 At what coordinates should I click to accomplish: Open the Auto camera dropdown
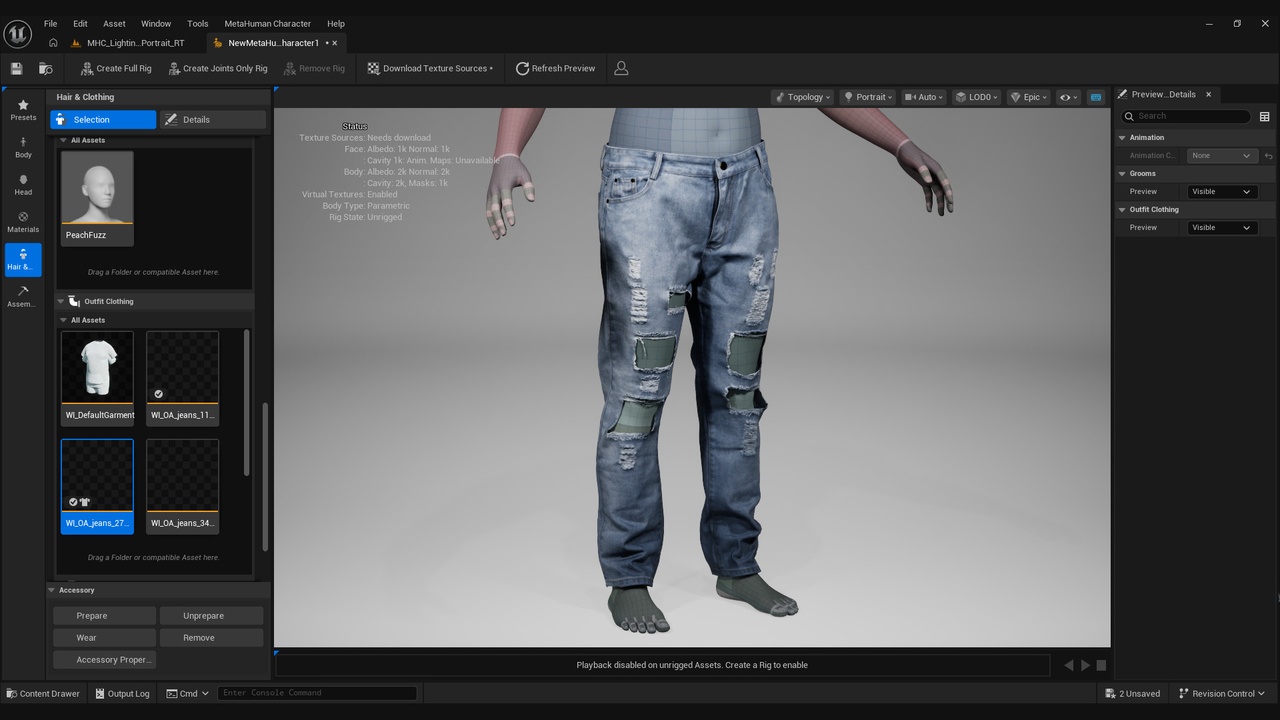[925, 97]
